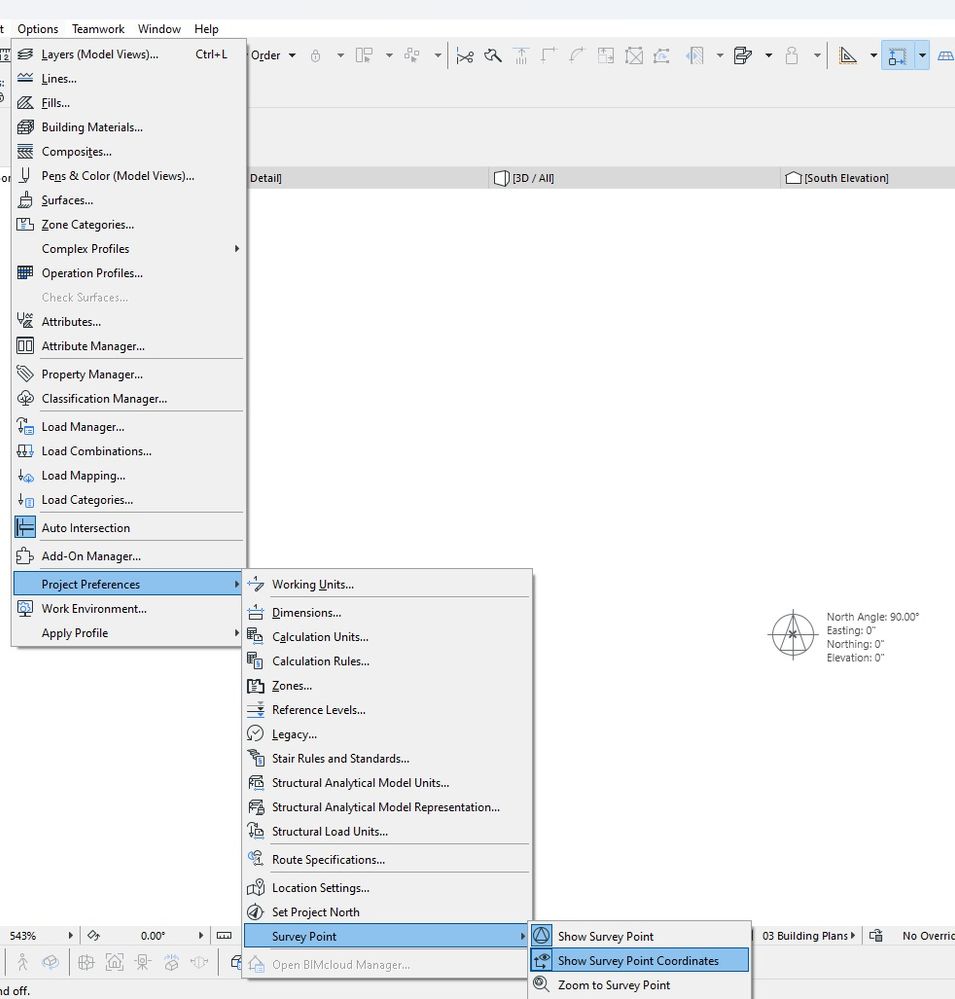Open Structural Analytical Model Units
The height and width of the screenshot is (999, 955).
387,782
